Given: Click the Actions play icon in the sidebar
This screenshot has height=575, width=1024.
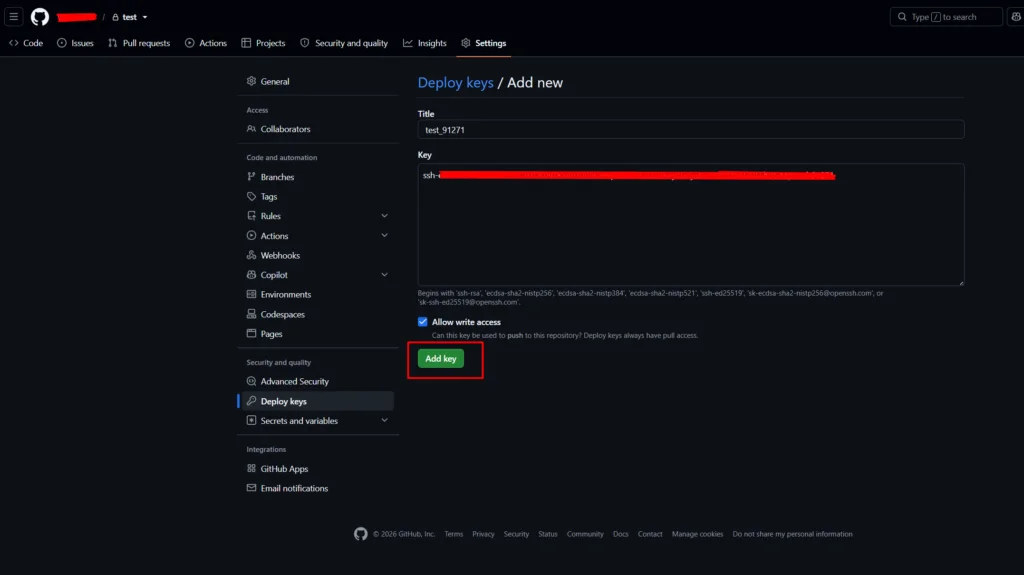Looking at the screenshot, I should [251, 235].
